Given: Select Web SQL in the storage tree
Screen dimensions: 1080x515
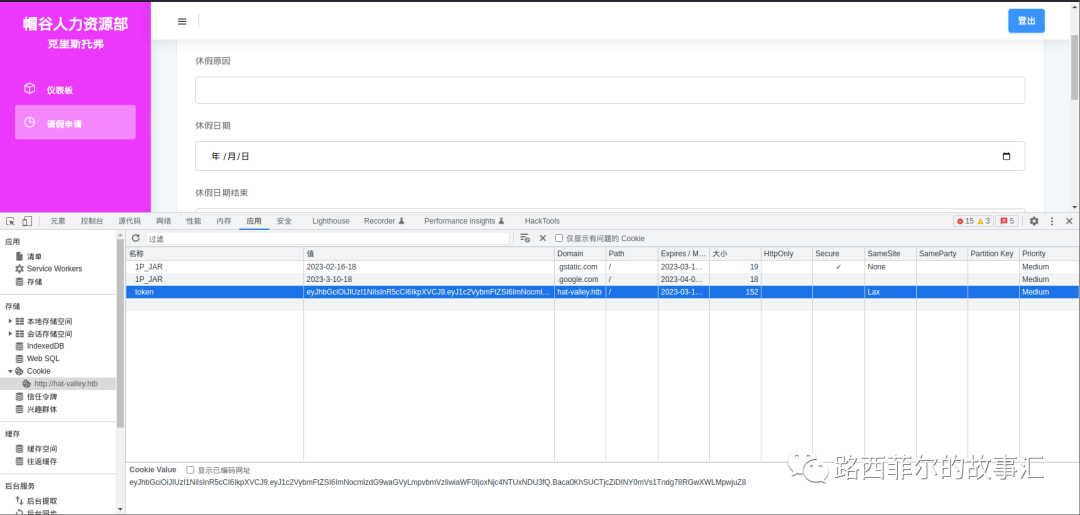Looking at the screenshot, I should pyautogui.click(x=43, y=359).
